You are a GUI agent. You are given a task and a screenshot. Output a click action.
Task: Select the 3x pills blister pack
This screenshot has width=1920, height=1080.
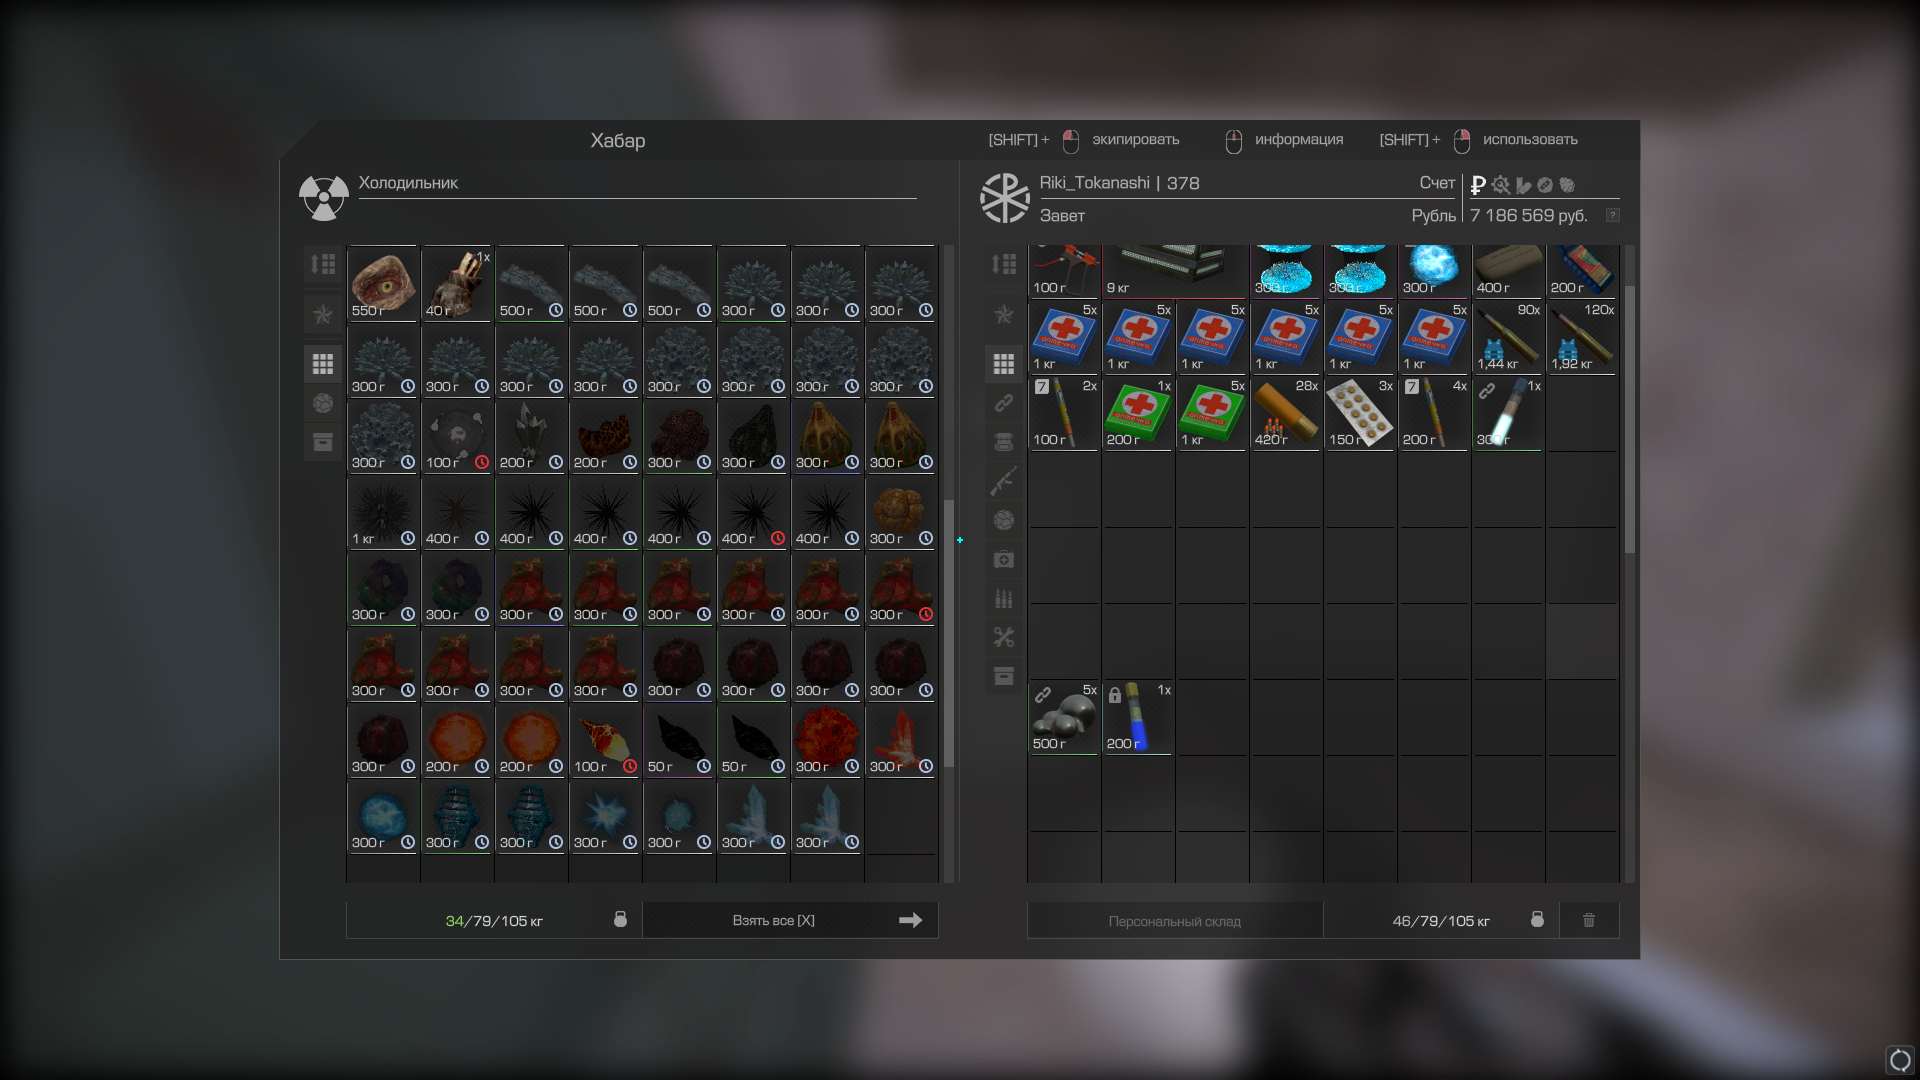tap(1360, 413)
